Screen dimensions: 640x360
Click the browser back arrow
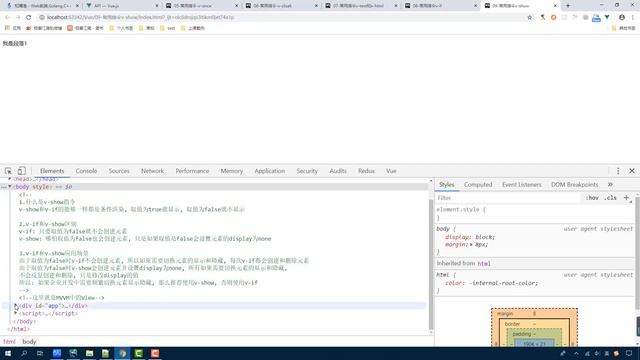click(x=7, y=17)
